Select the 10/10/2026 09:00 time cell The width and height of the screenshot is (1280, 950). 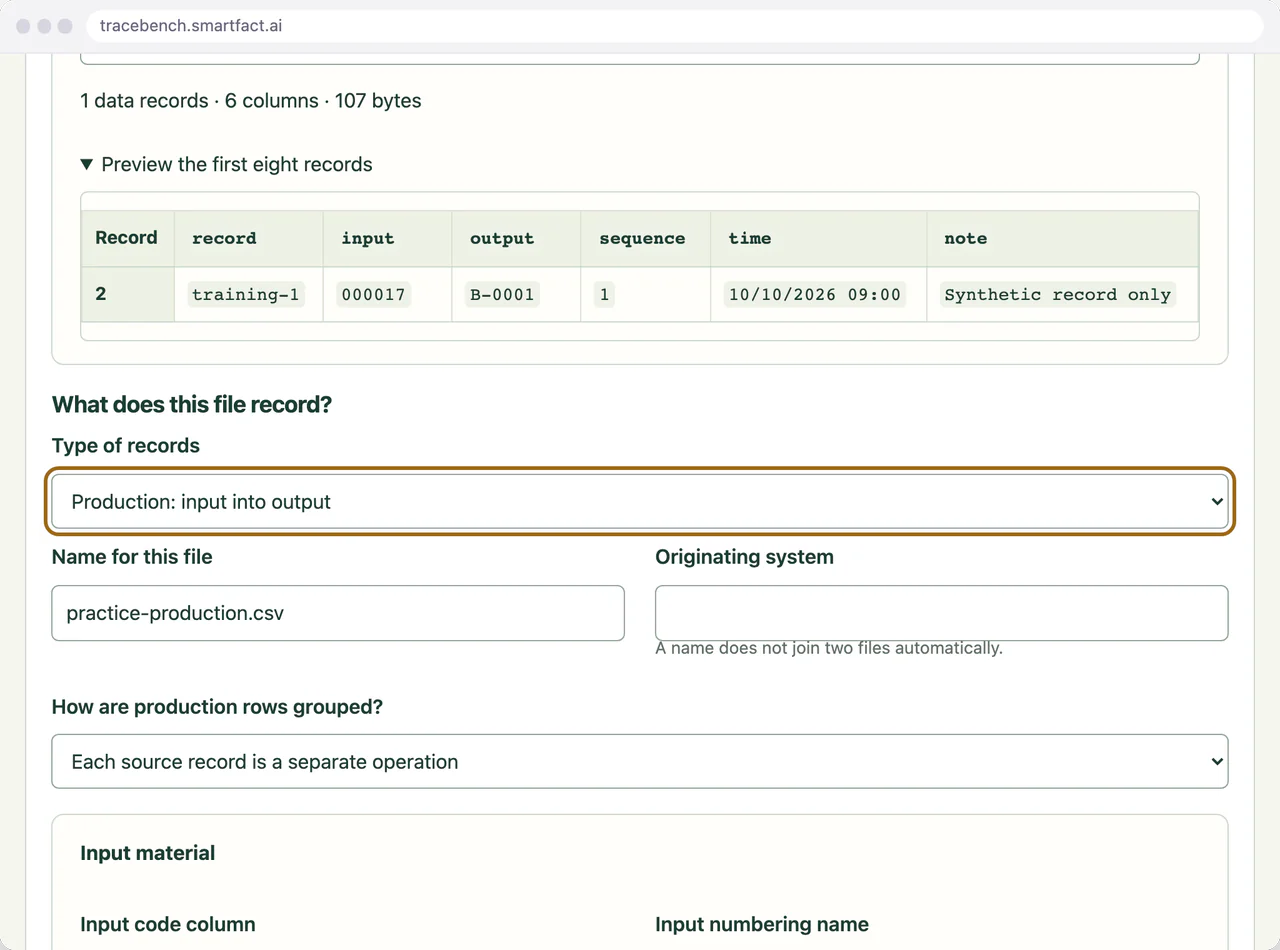pos(815,294)
